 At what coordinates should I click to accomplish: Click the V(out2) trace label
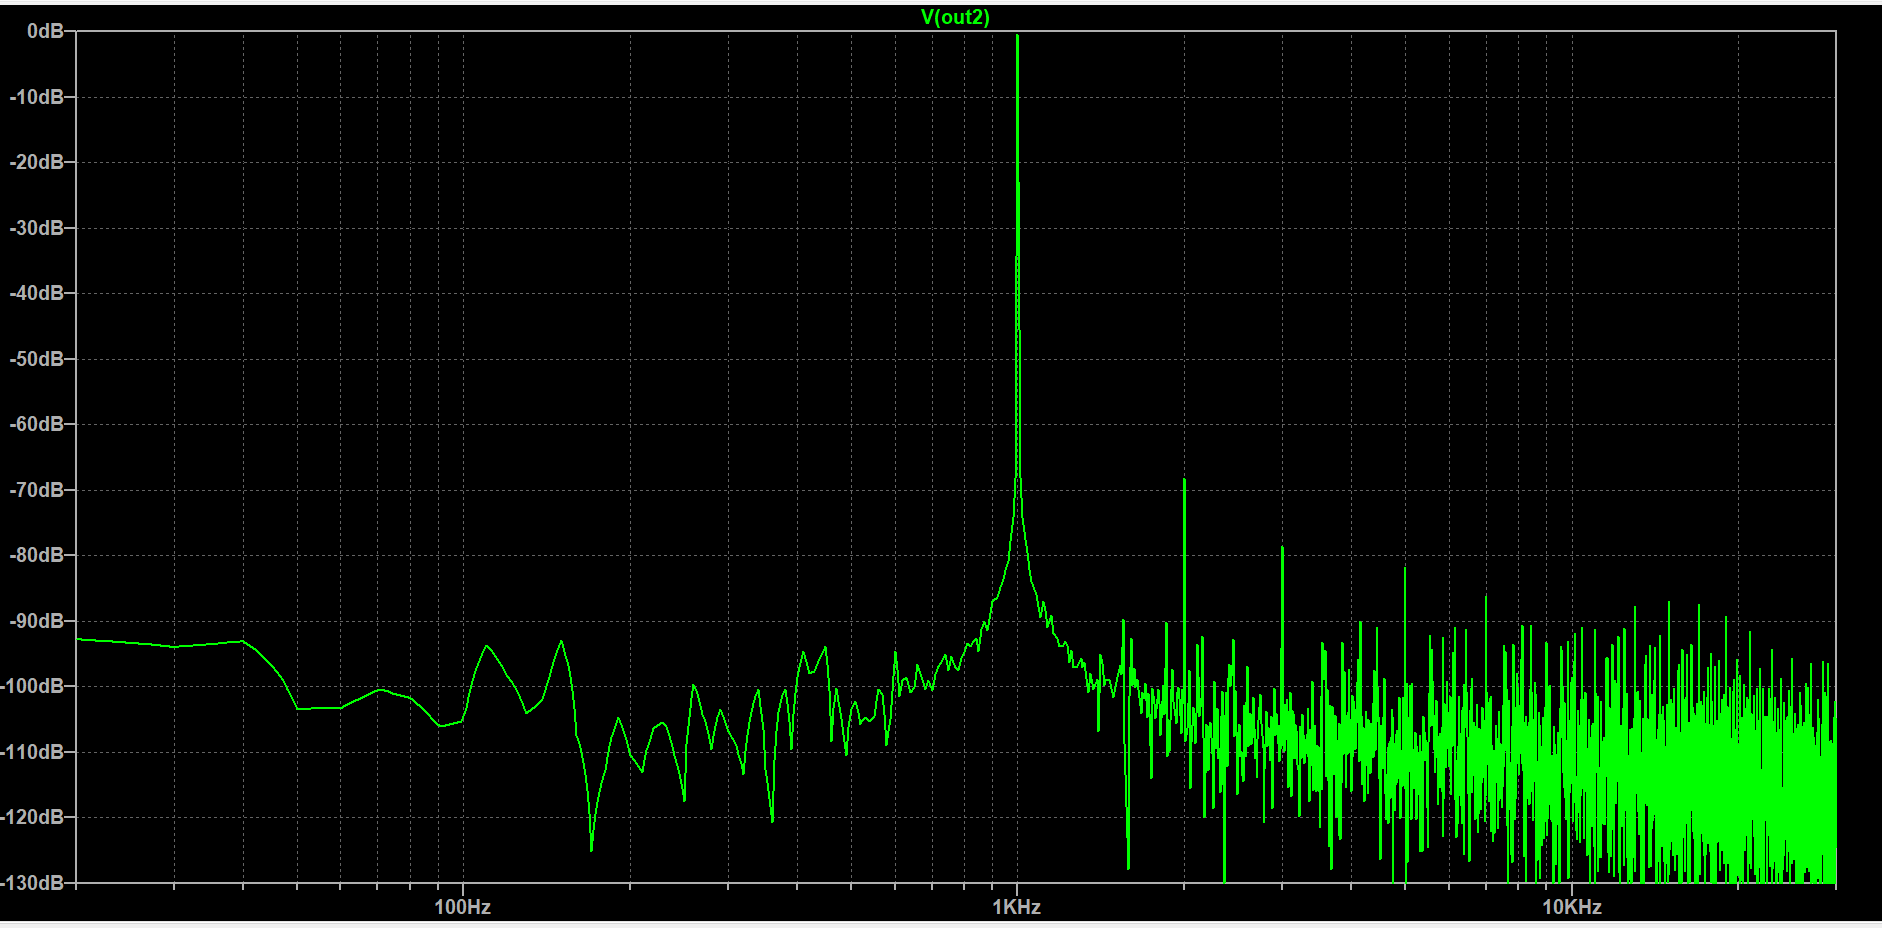[x=955, y=17]
